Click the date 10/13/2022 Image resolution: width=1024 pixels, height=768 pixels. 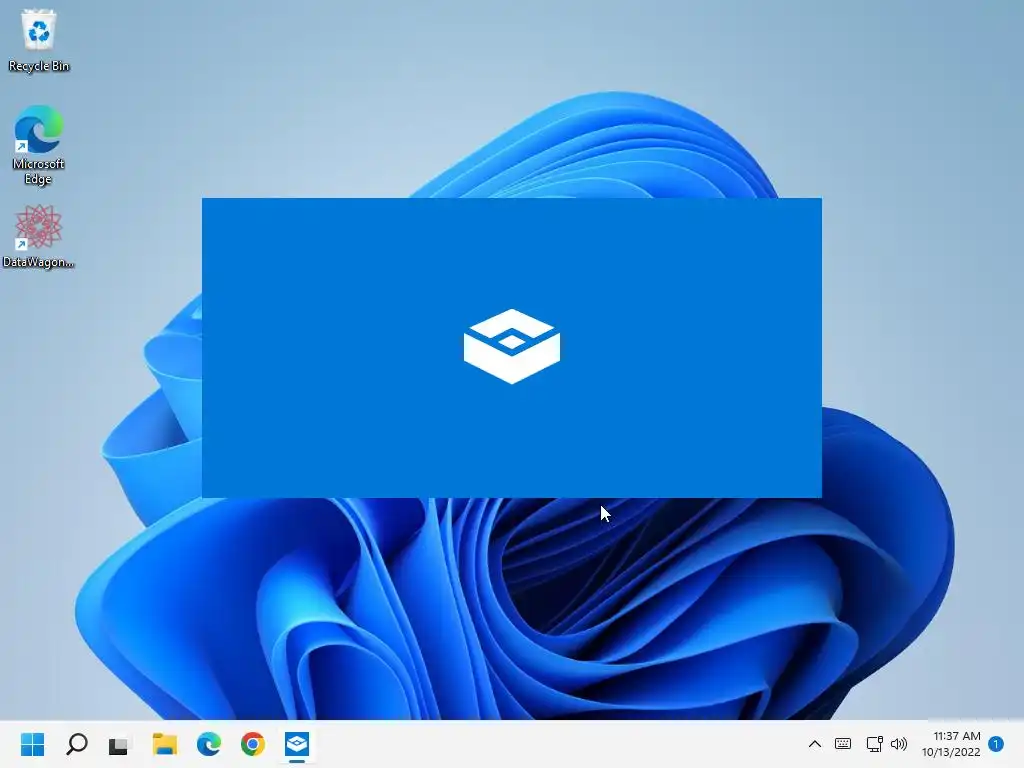pyautogui.click(x=951, y=752)
